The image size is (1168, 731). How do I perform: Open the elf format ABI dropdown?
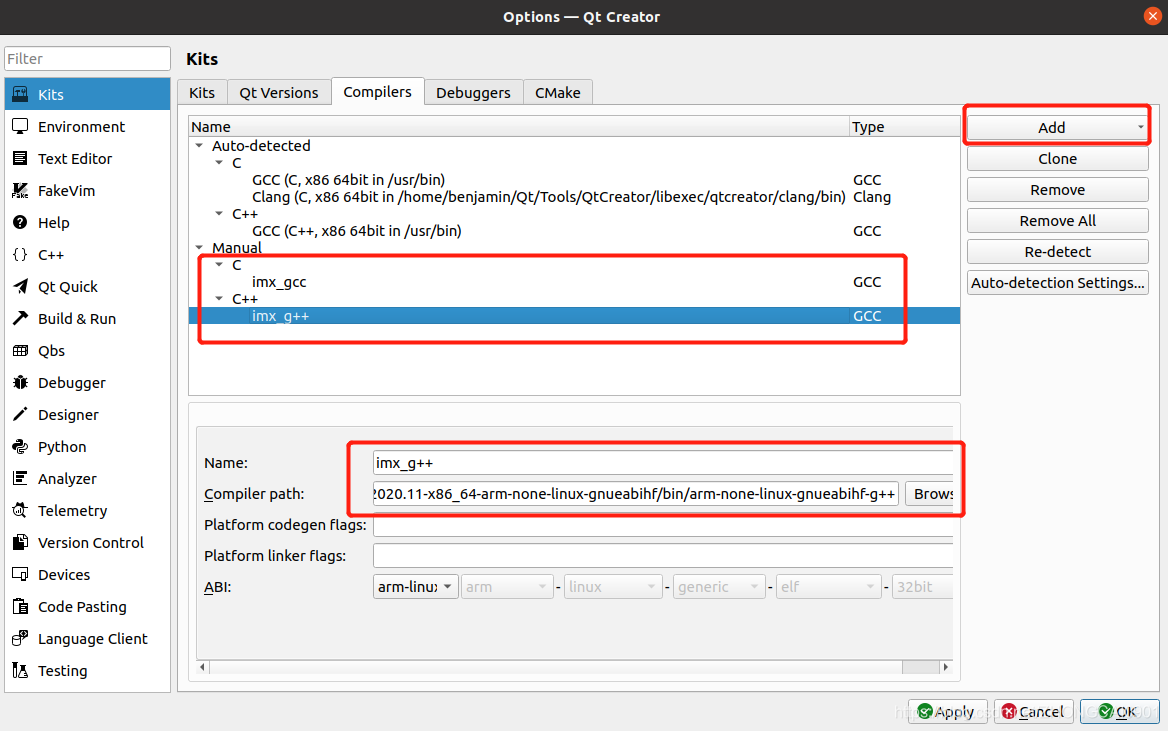click(x=829, y=587)
